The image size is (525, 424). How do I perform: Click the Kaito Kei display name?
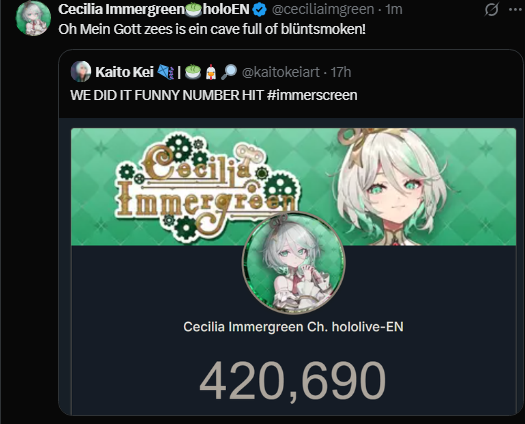click(x=124, y=72)
